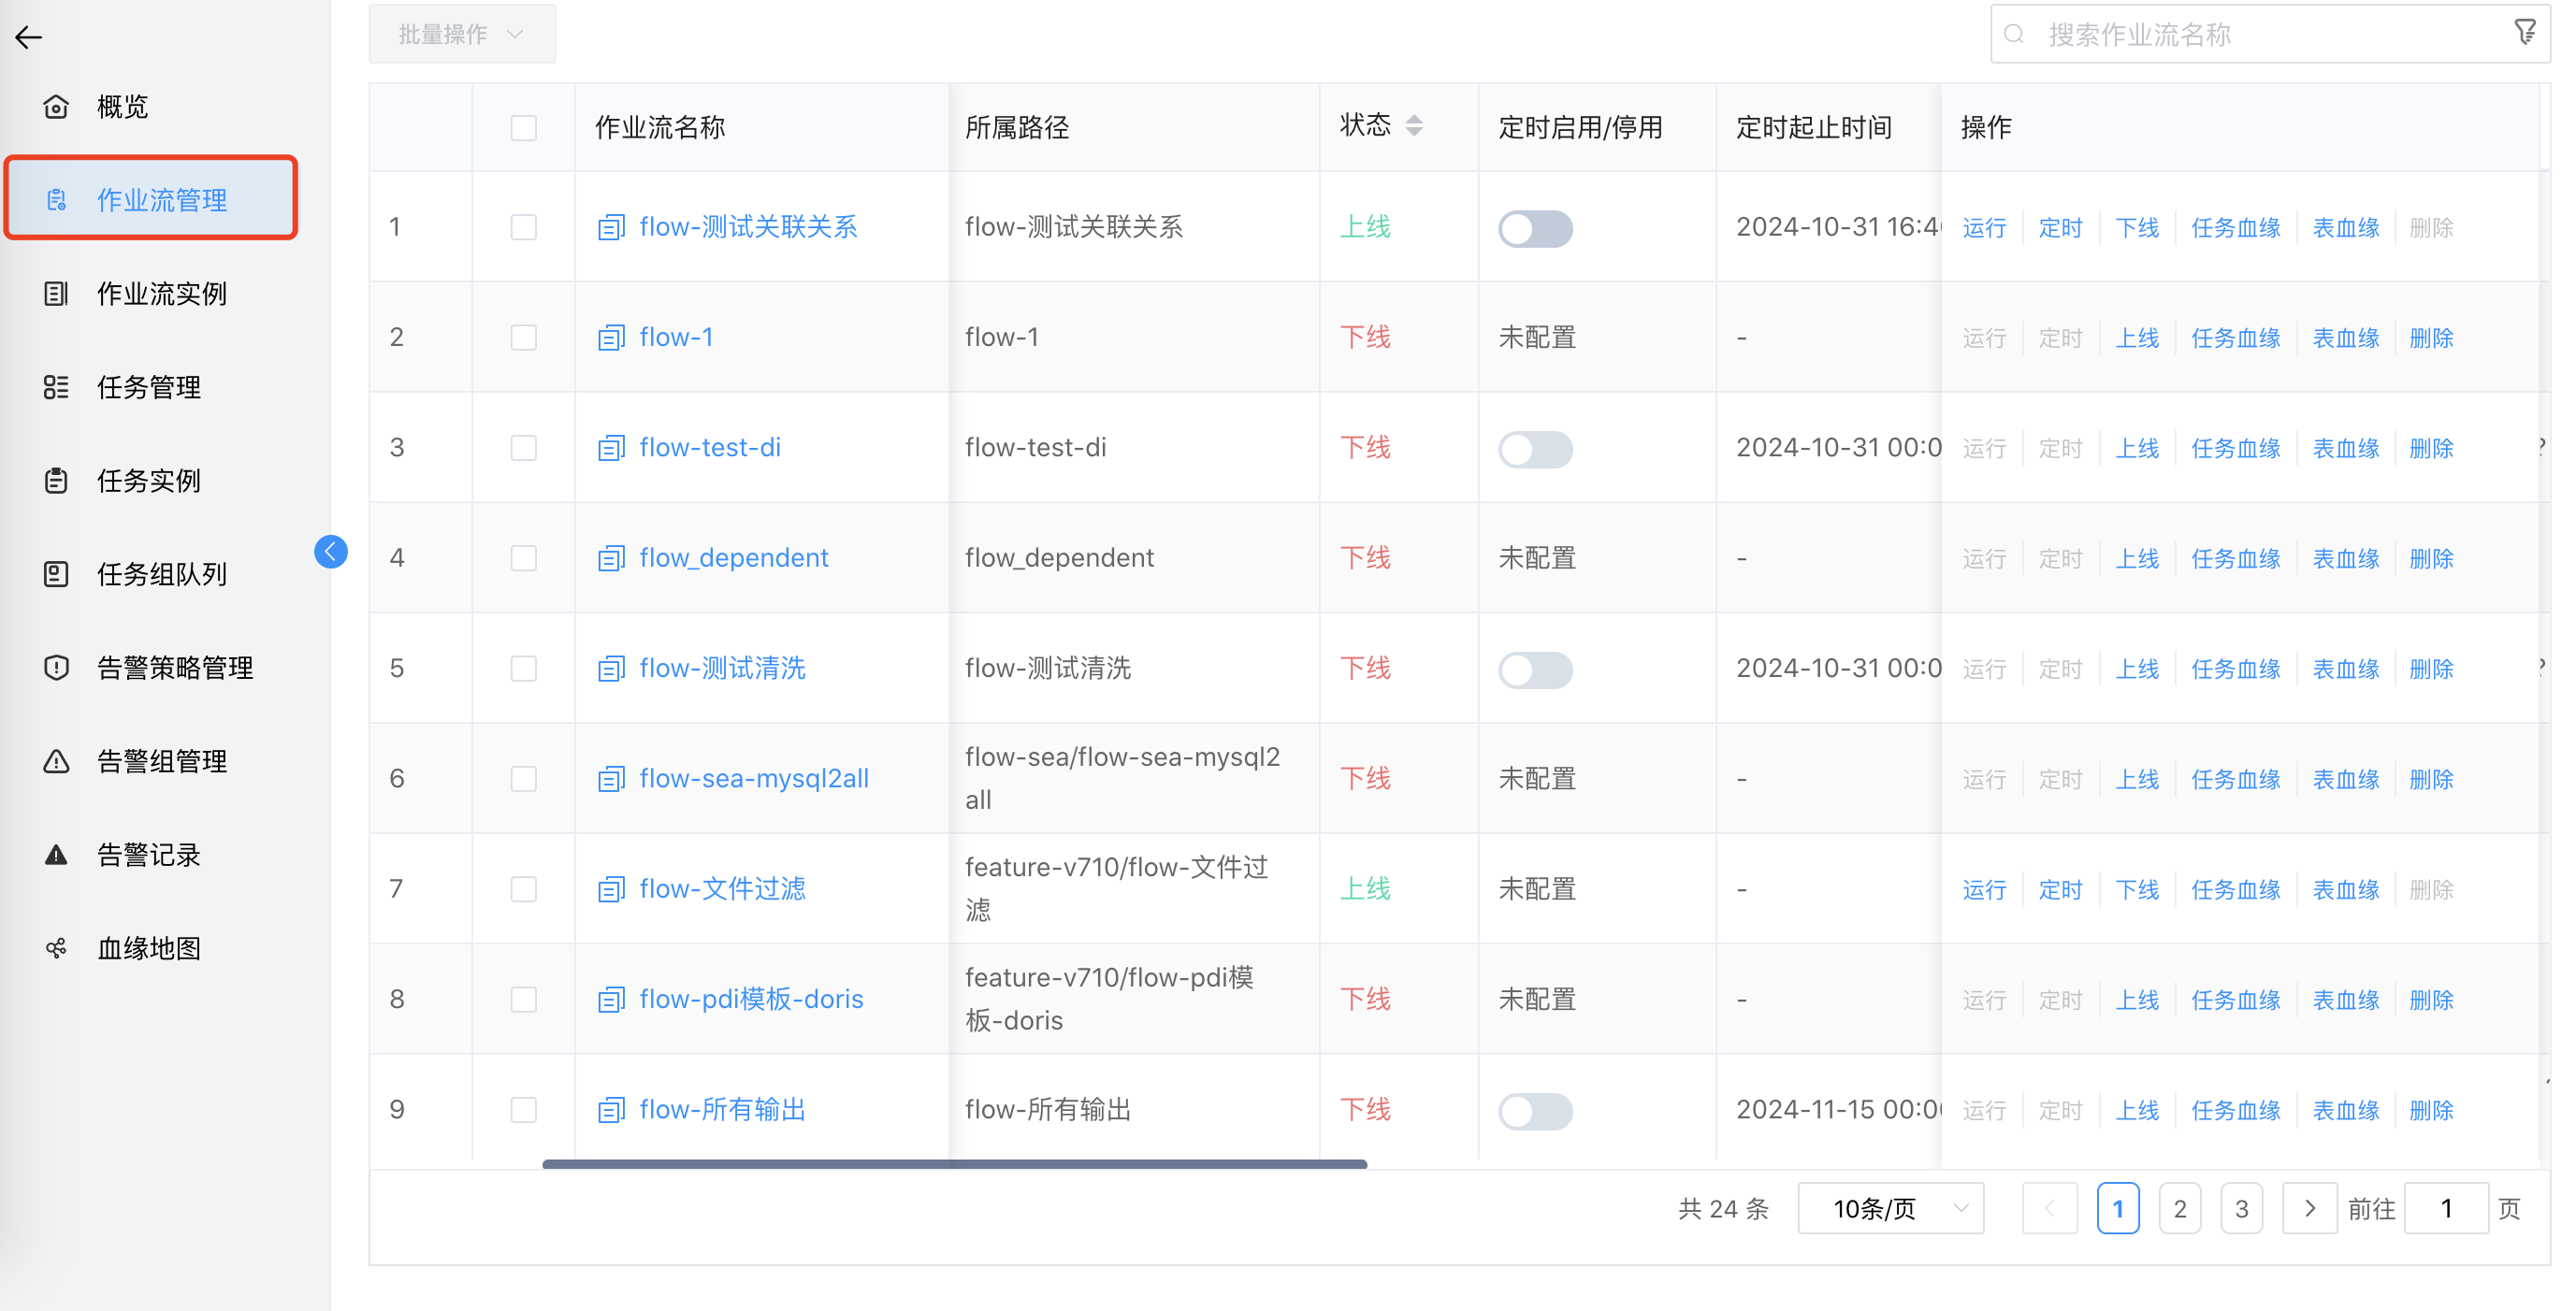This screenshot has height=1311, width=2576.
Task: Select the 告警策略管理 alert policy icon
Action: pos(57,667)
